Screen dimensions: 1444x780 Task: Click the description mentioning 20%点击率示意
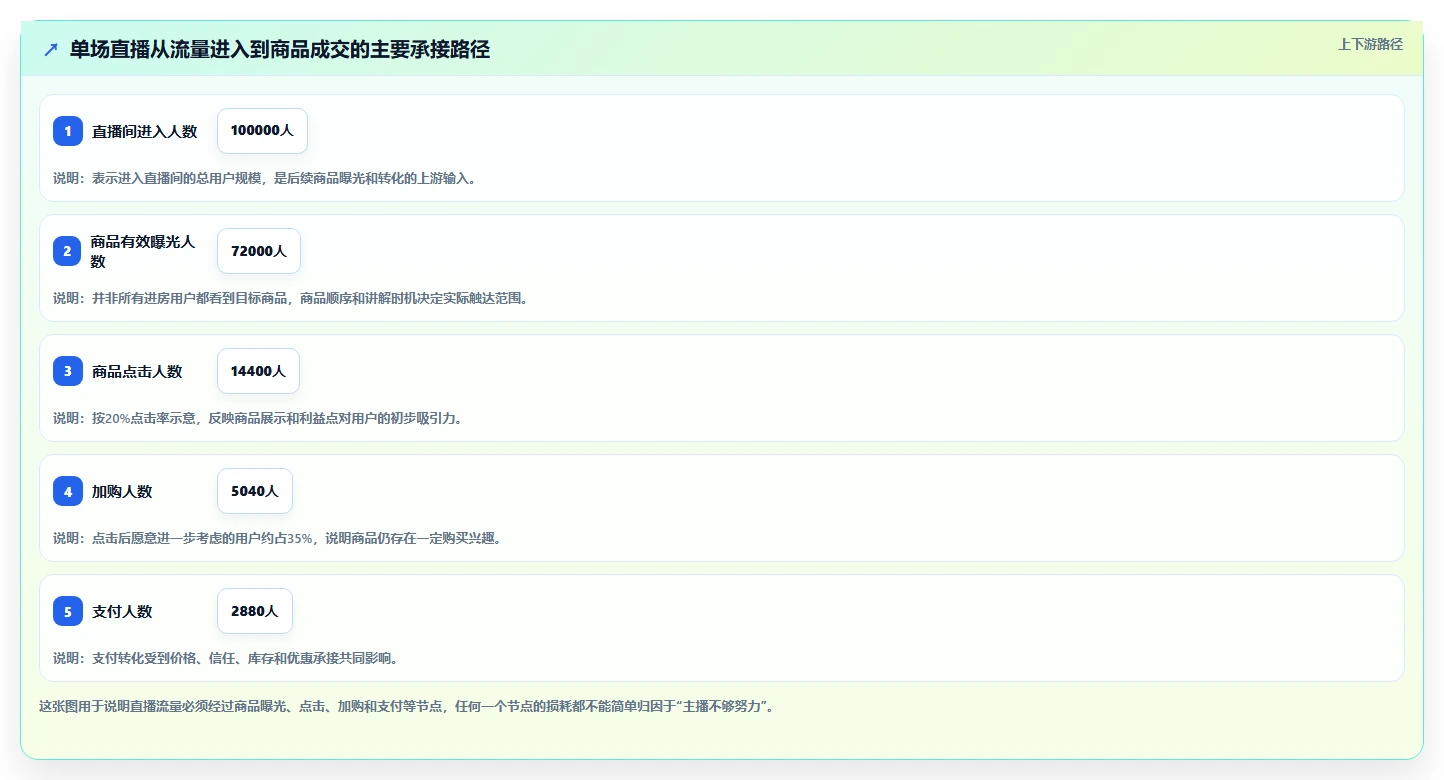tap(258, 418)
